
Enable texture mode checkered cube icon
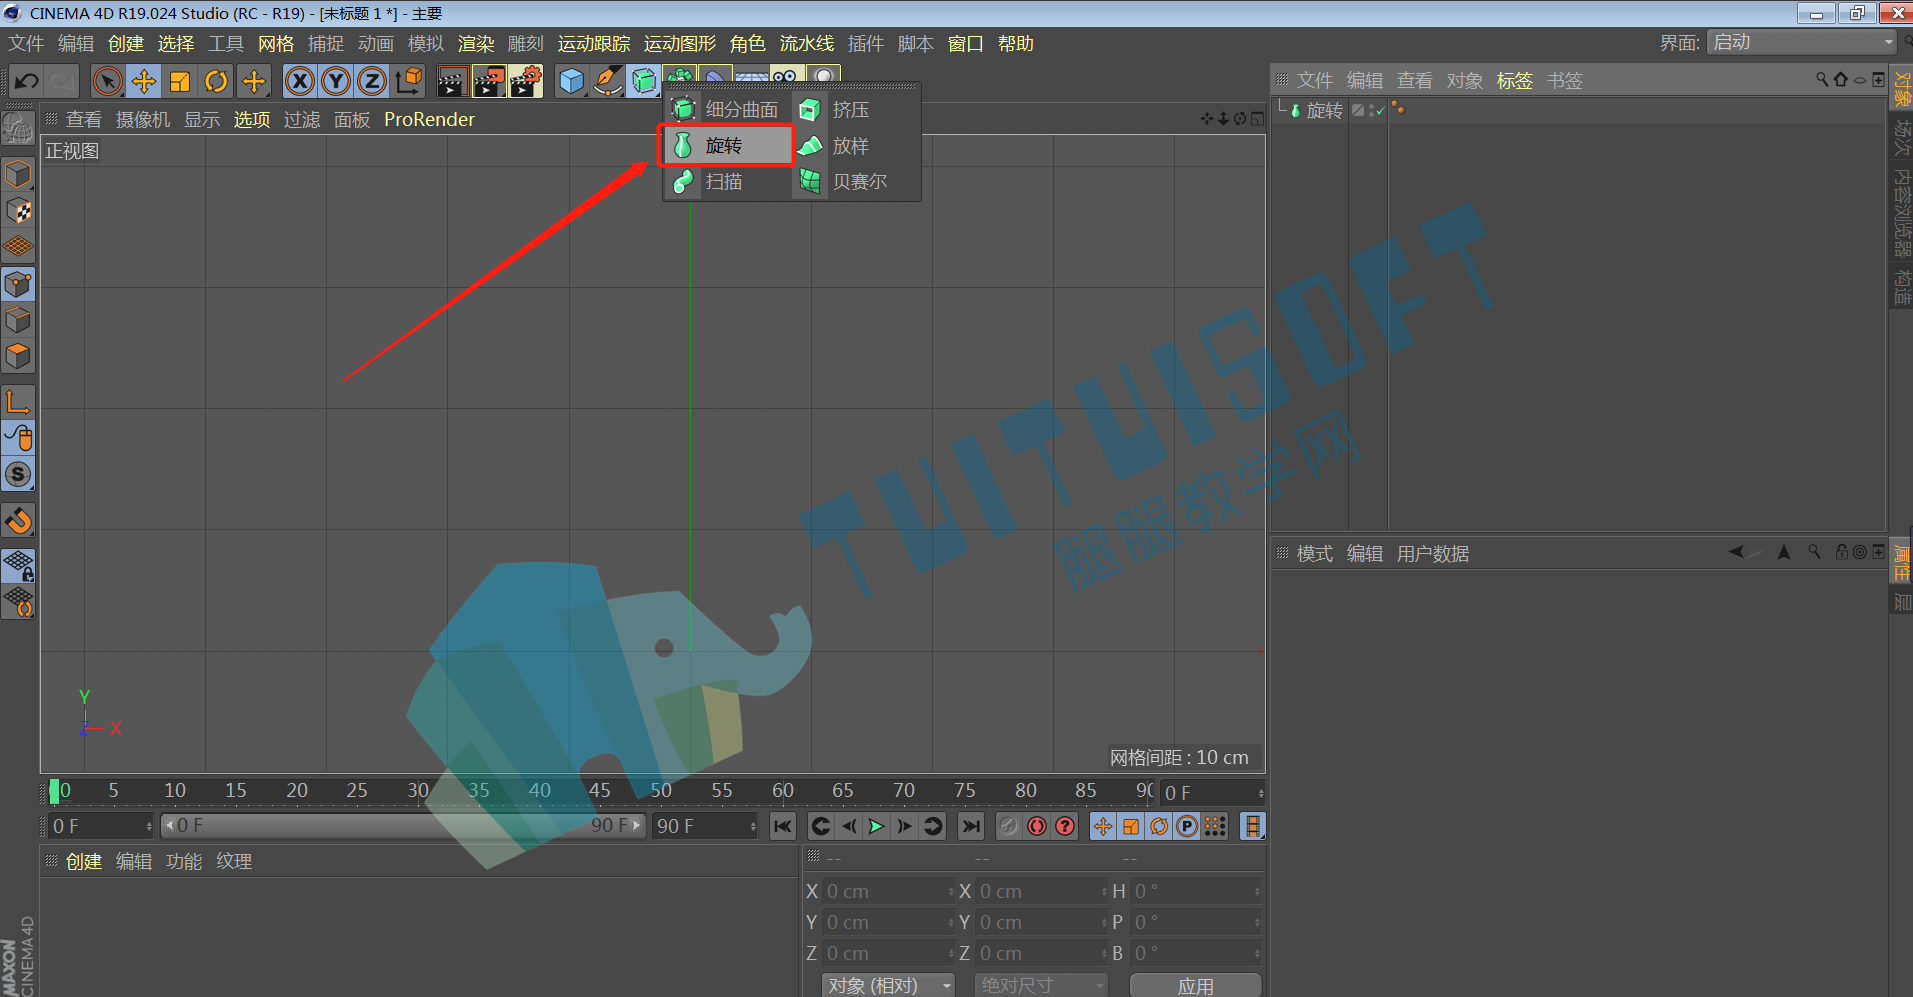[x=18, y=211]
